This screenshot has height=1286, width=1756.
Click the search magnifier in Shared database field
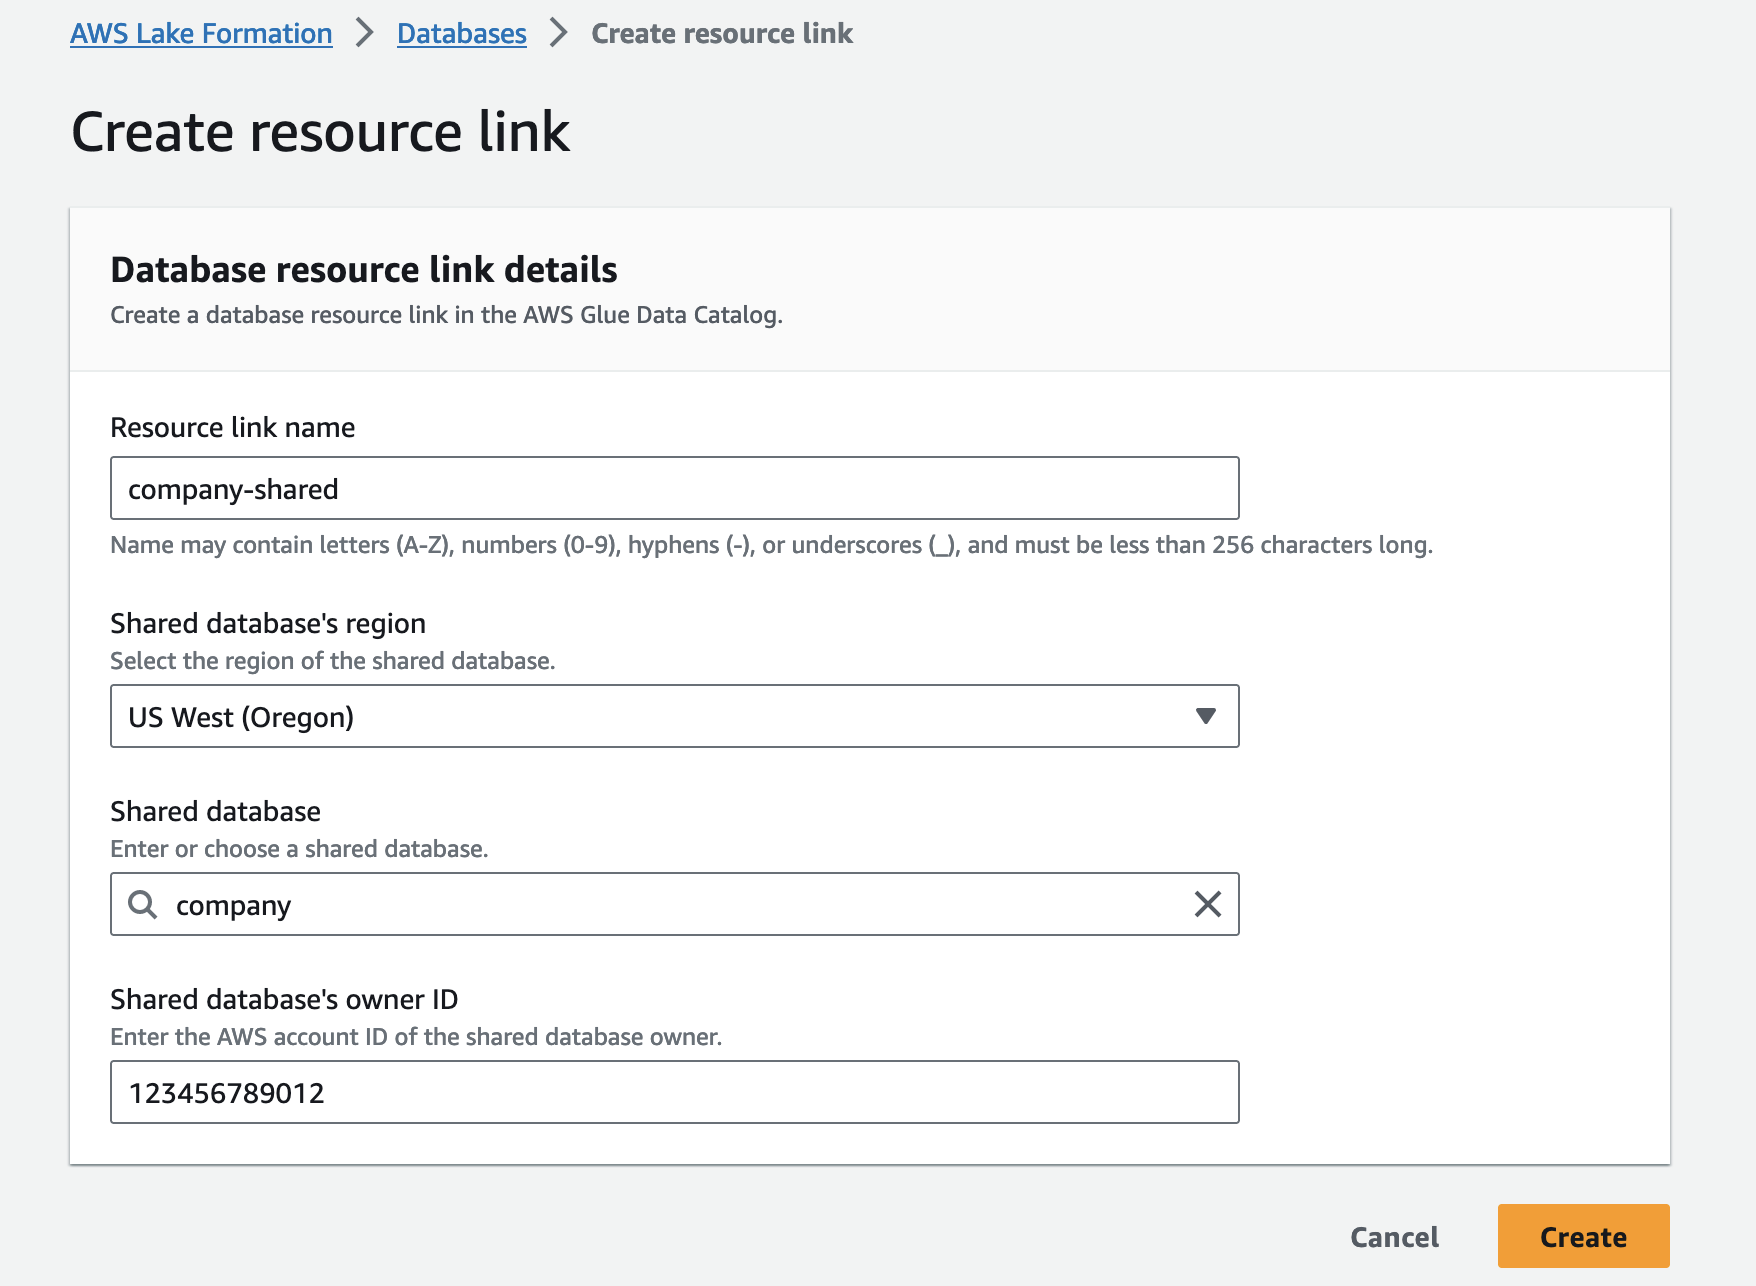pos(143,905)
